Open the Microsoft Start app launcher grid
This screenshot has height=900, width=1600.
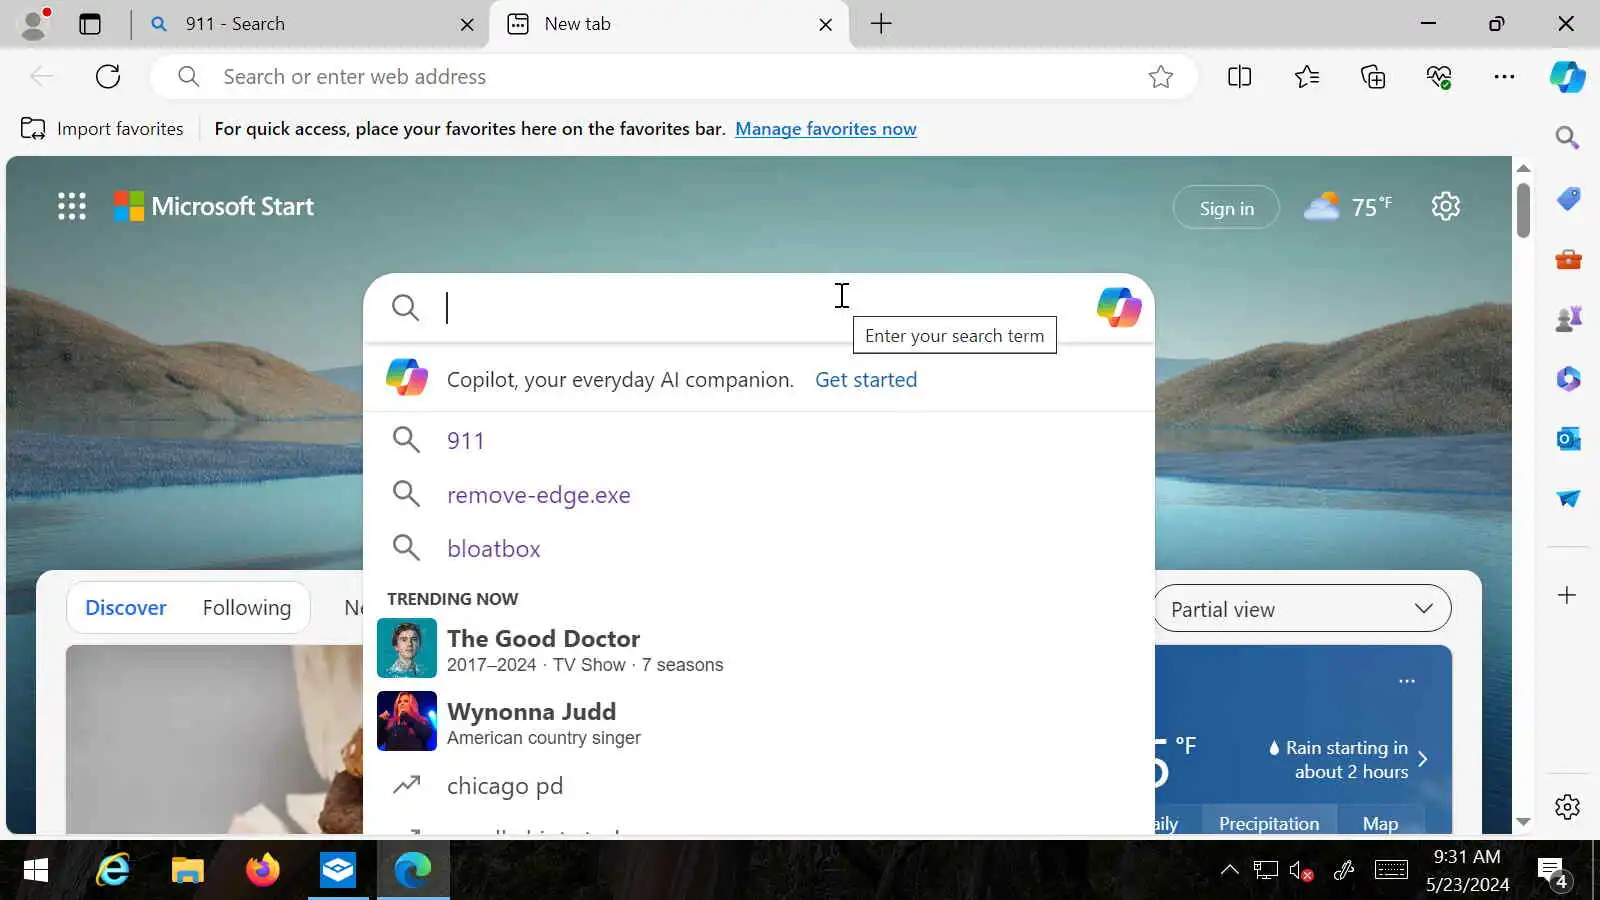[x=72, y=206]
